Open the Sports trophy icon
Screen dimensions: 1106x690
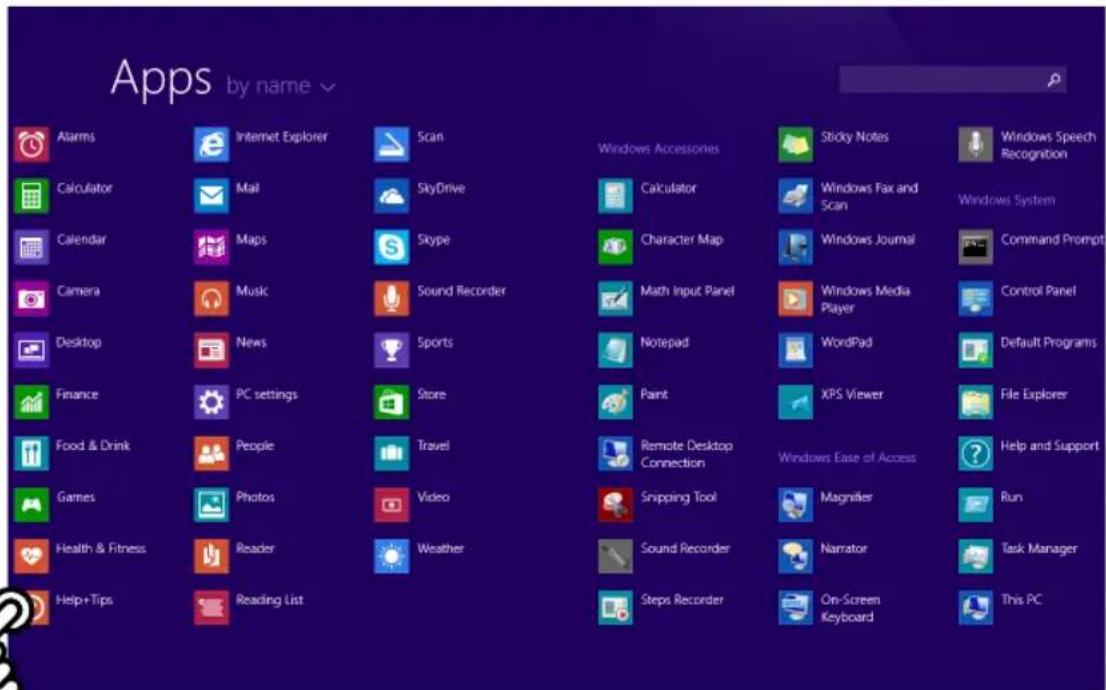pos(391,351)
